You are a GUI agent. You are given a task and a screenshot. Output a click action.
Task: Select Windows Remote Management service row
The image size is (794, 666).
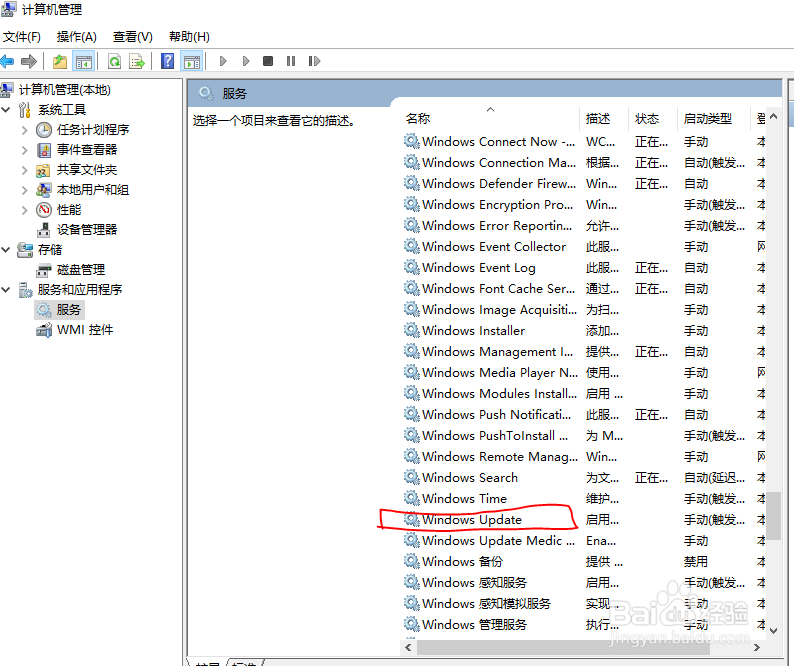584,456
